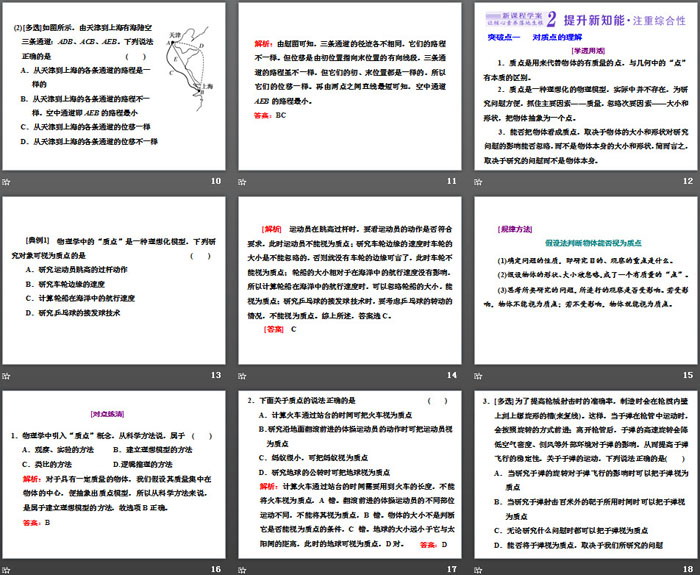
Task: Click the slide number label 12
Action: (x=686, y=181)
